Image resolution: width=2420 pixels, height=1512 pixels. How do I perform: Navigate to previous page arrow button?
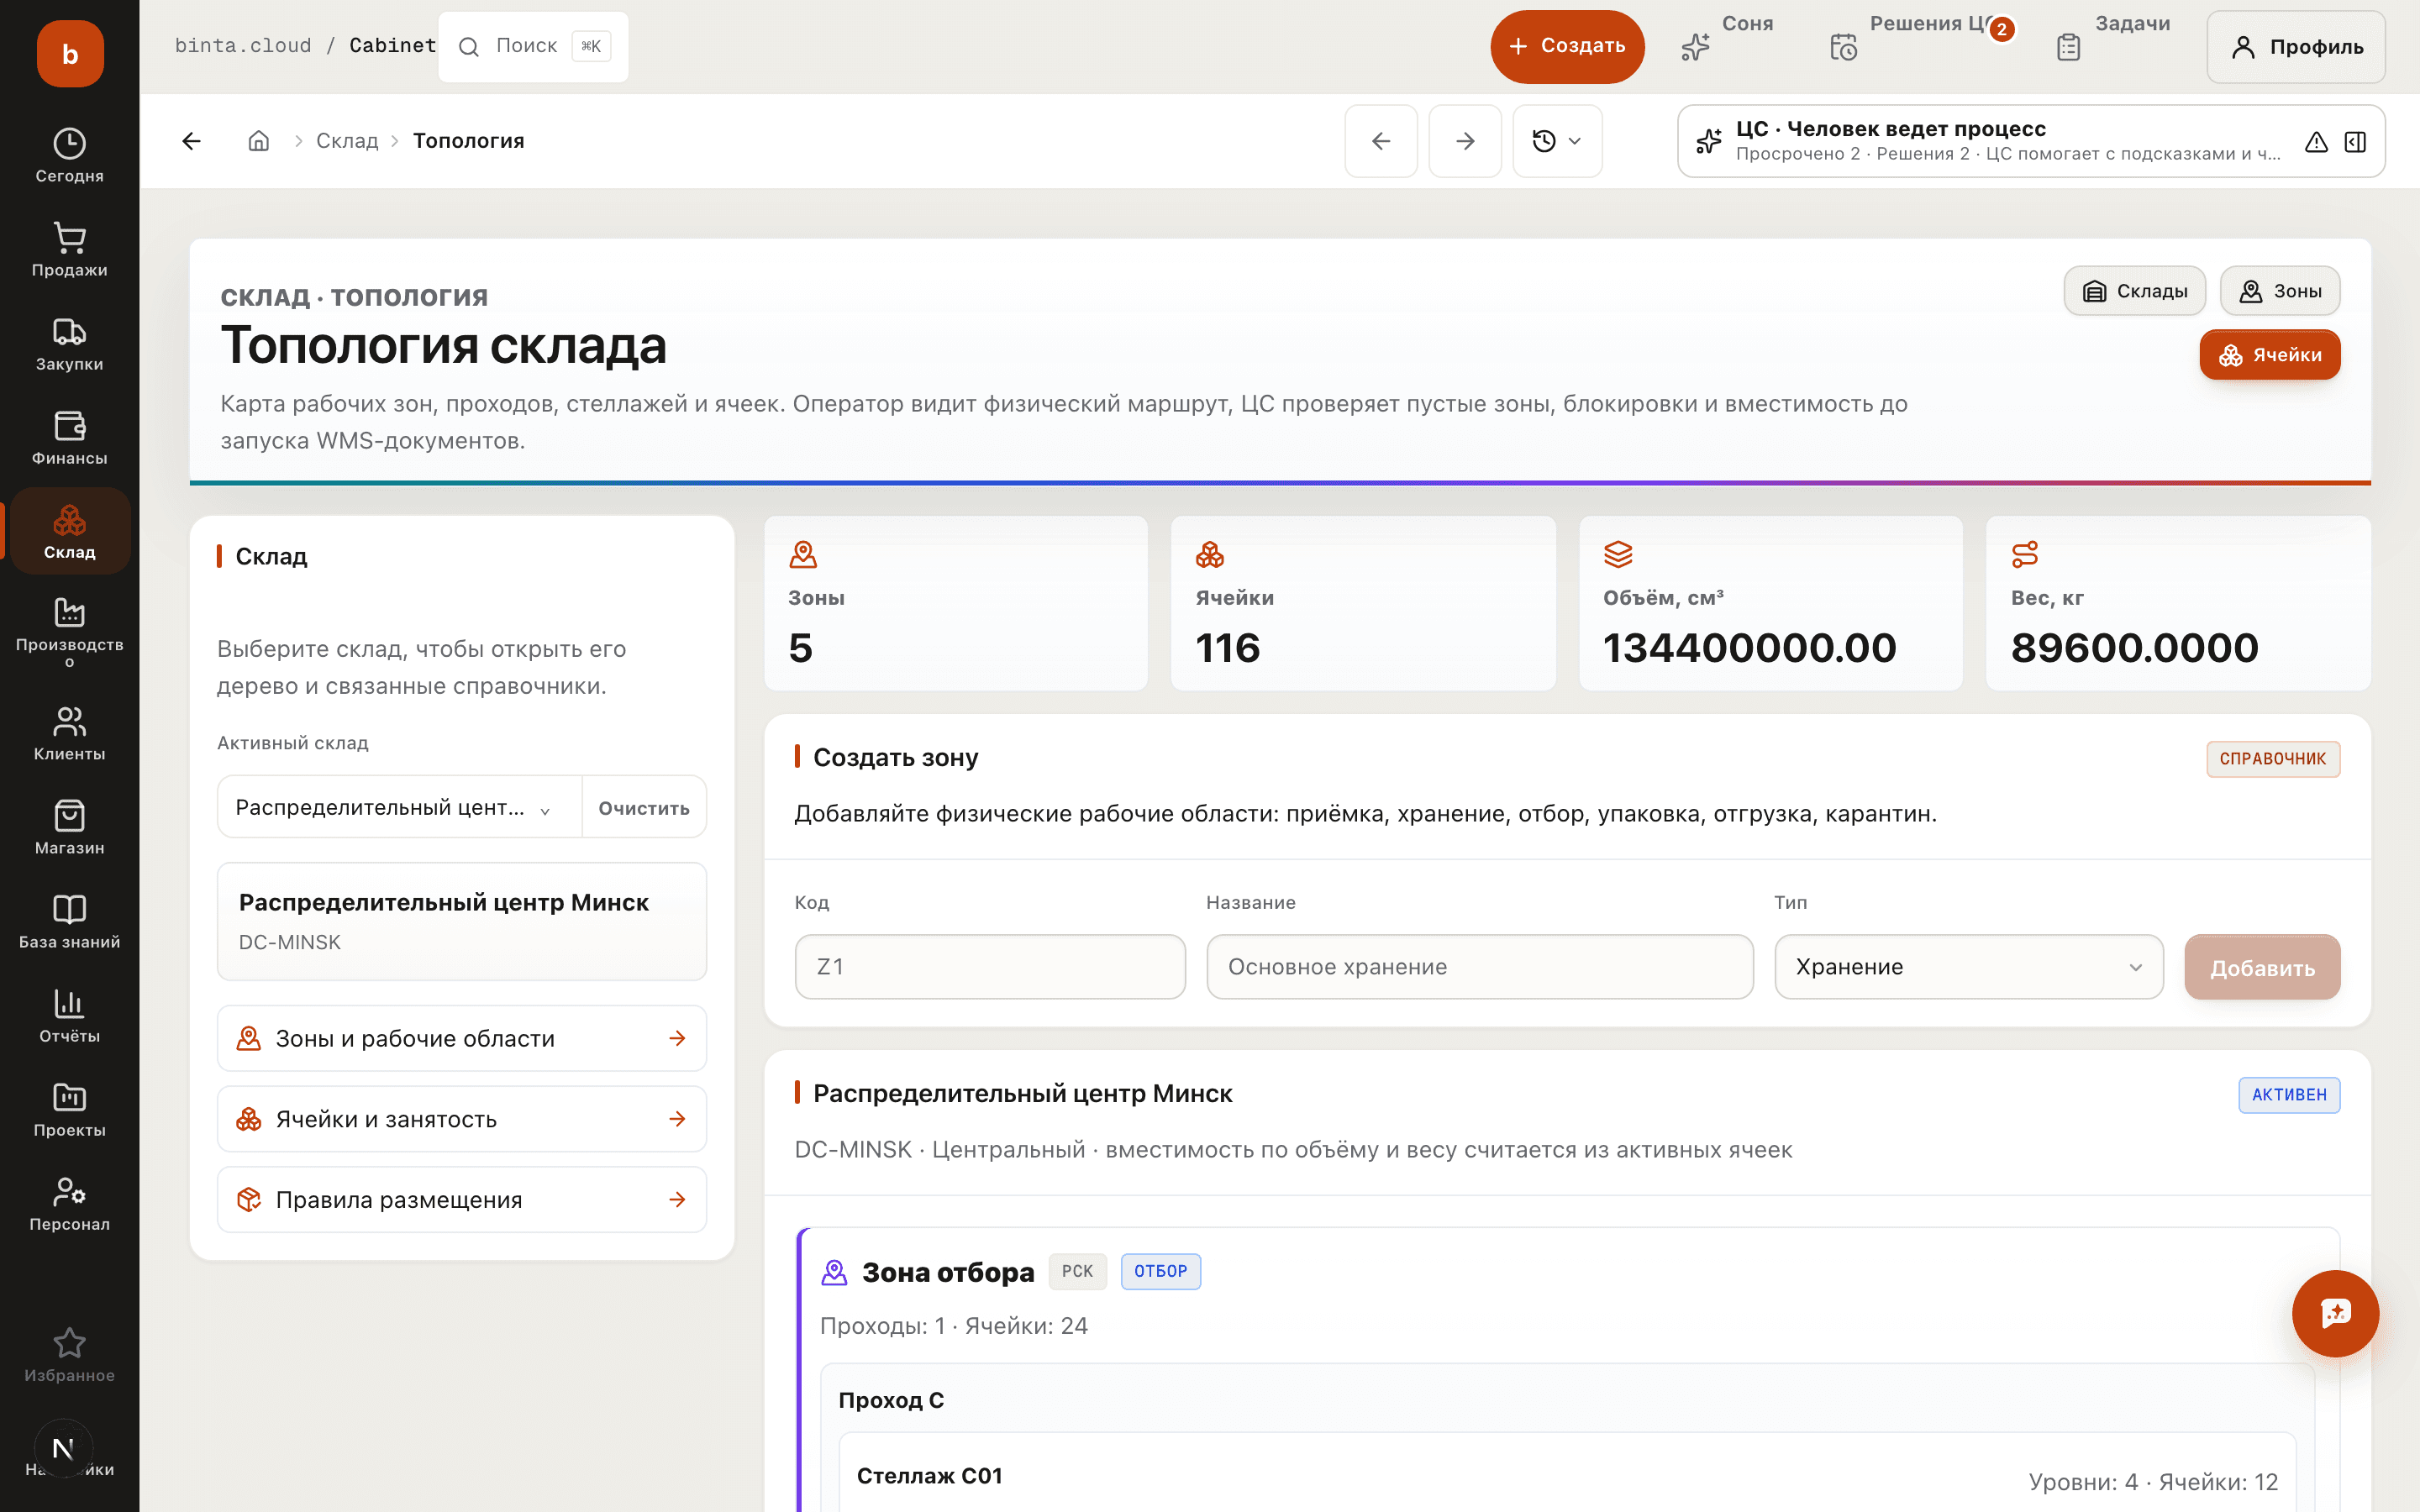1381,141
